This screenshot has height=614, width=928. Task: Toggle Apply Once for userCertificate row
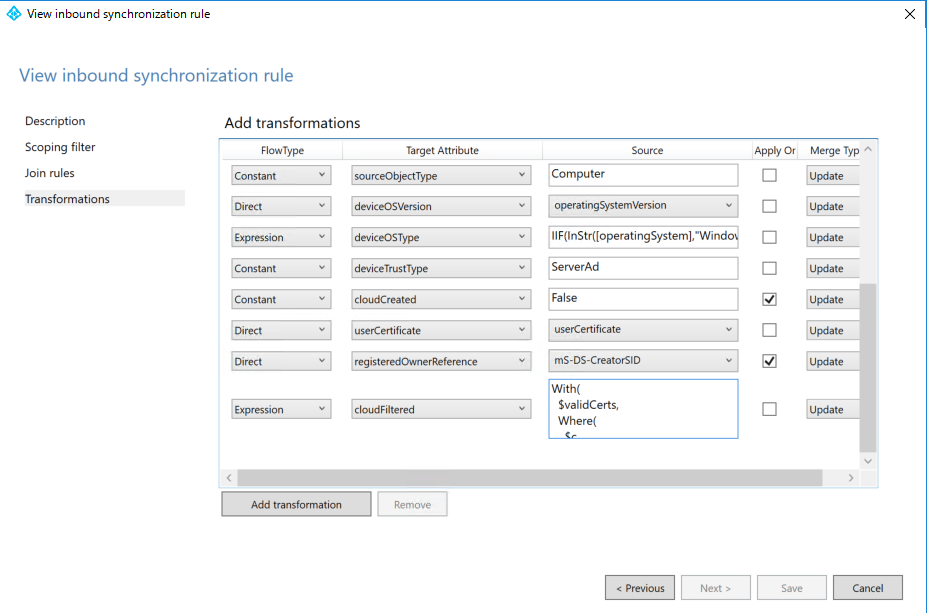(x=769, y=330)
